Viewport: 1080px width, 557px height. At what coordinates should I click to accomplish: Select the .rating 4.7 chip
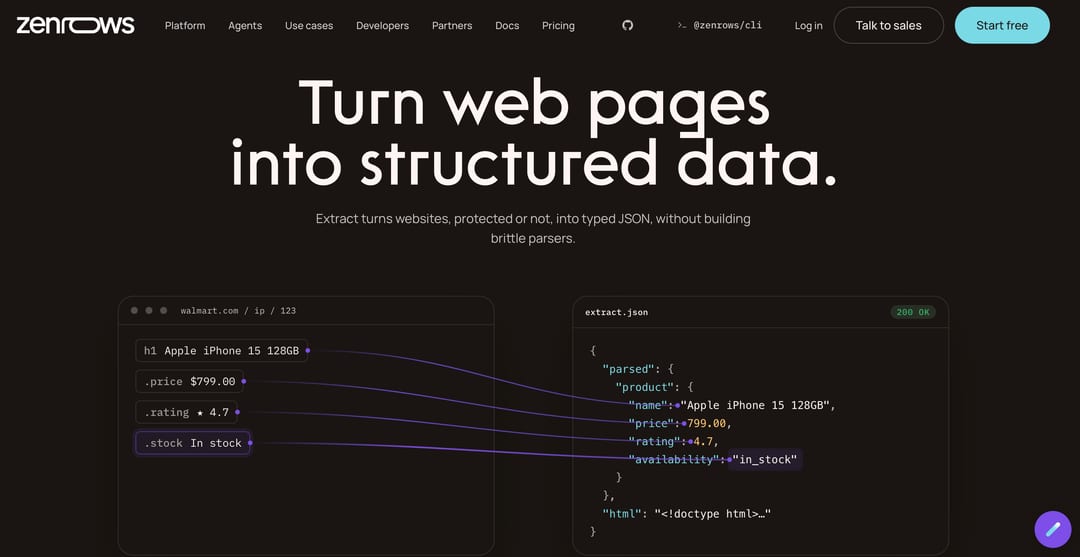tap(186, 412)
